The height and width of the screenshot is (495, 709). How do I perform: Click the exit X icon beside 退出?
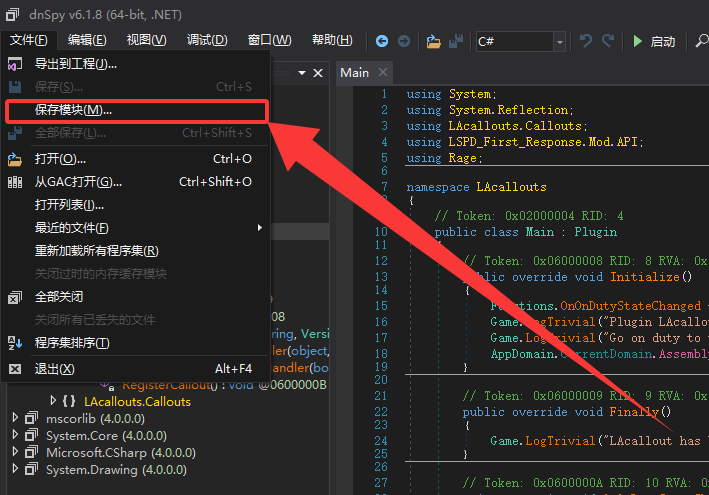[x=15, y=369]
